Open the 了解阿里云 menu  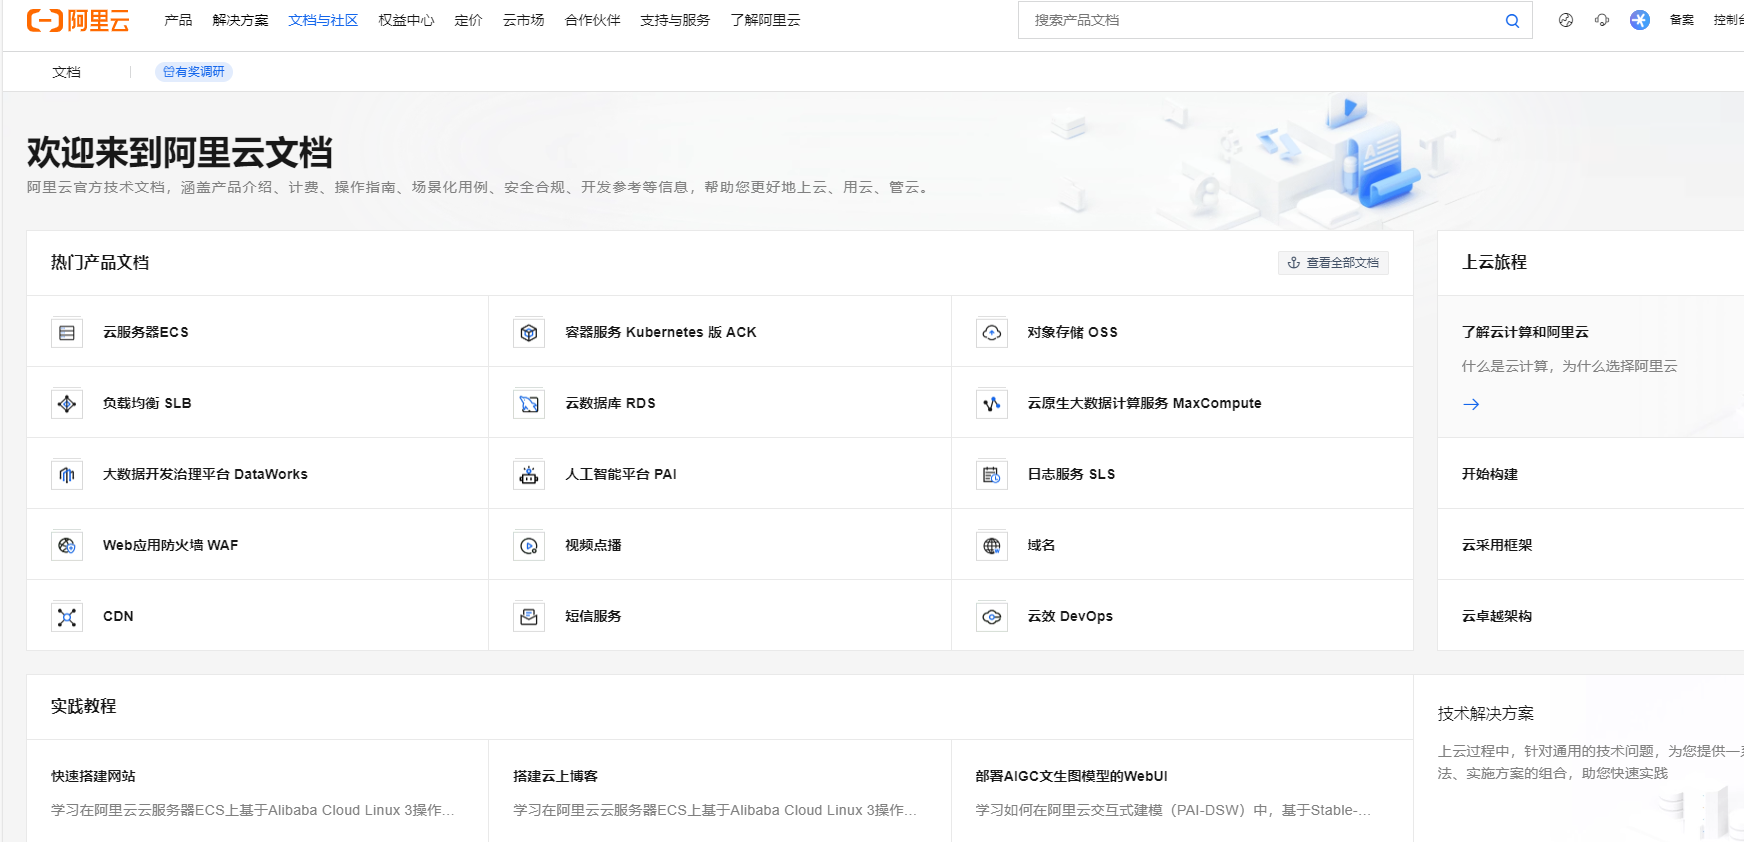pyautogui.click(x=765, y=20)
